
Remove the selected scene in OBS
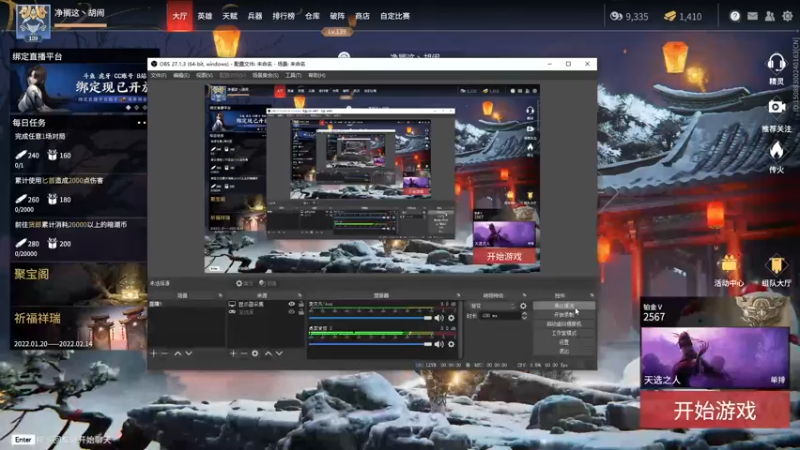pyautogui.click(x=164, y=353)
